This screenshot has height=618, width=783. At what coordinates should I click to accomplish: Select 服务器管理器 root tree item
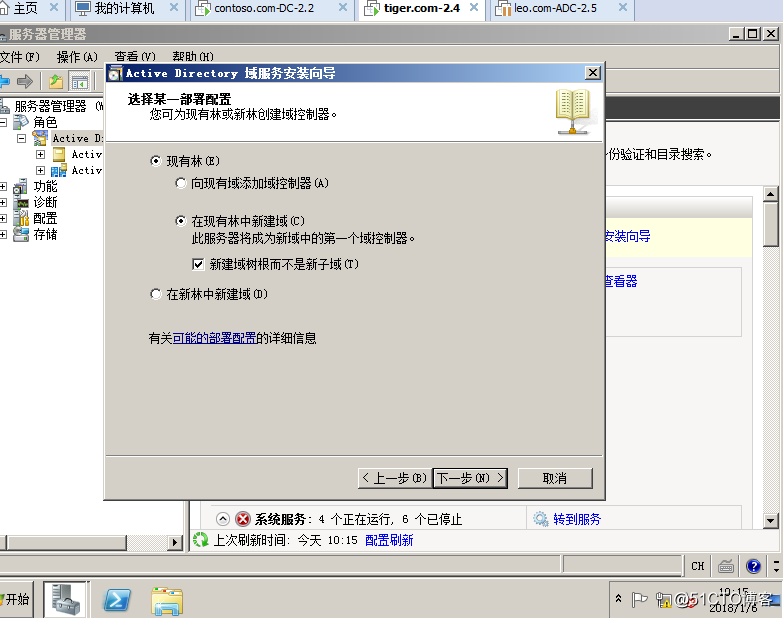click(50, 106)
